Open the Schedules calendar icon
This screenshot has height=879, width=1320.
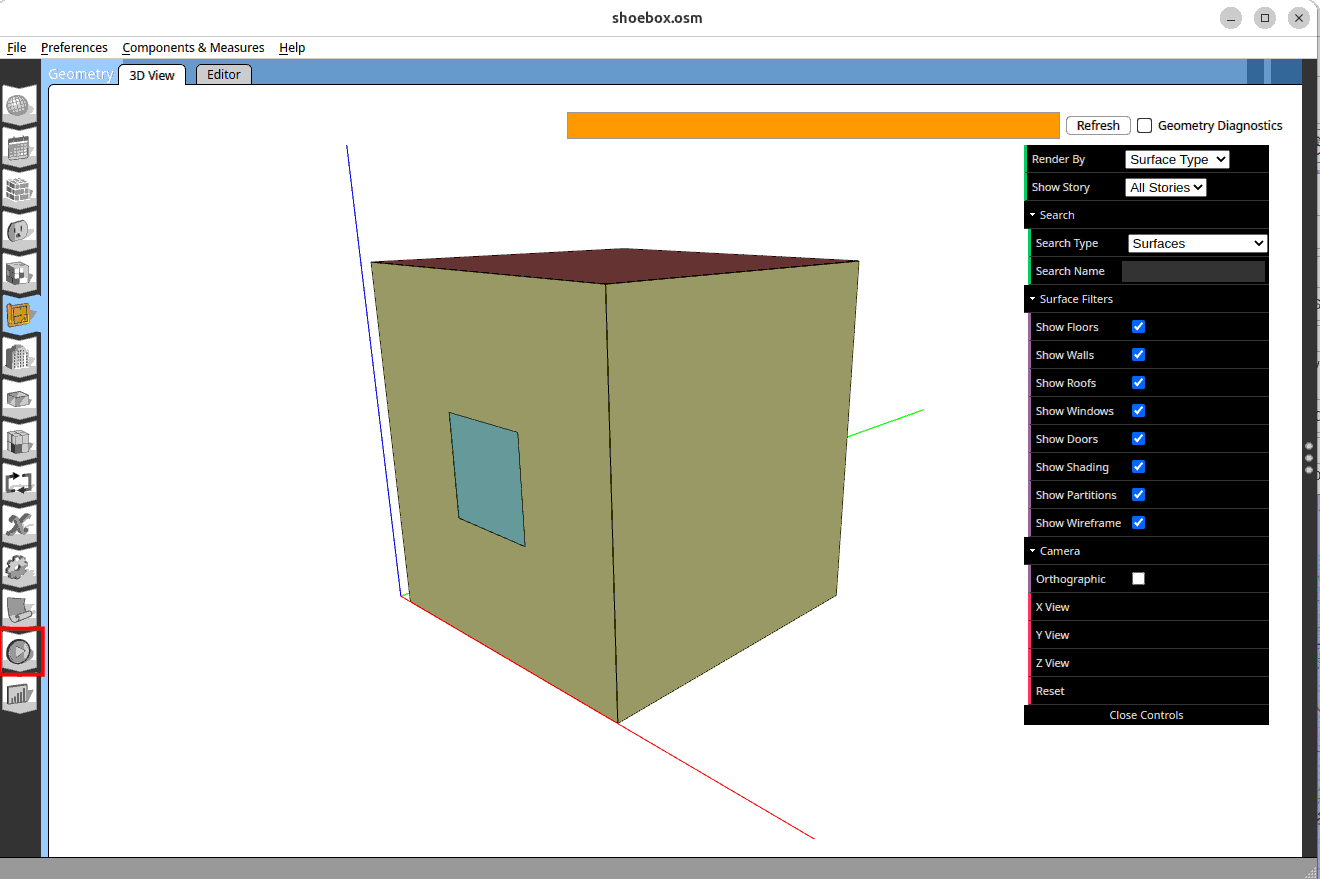tap(20, 147)
